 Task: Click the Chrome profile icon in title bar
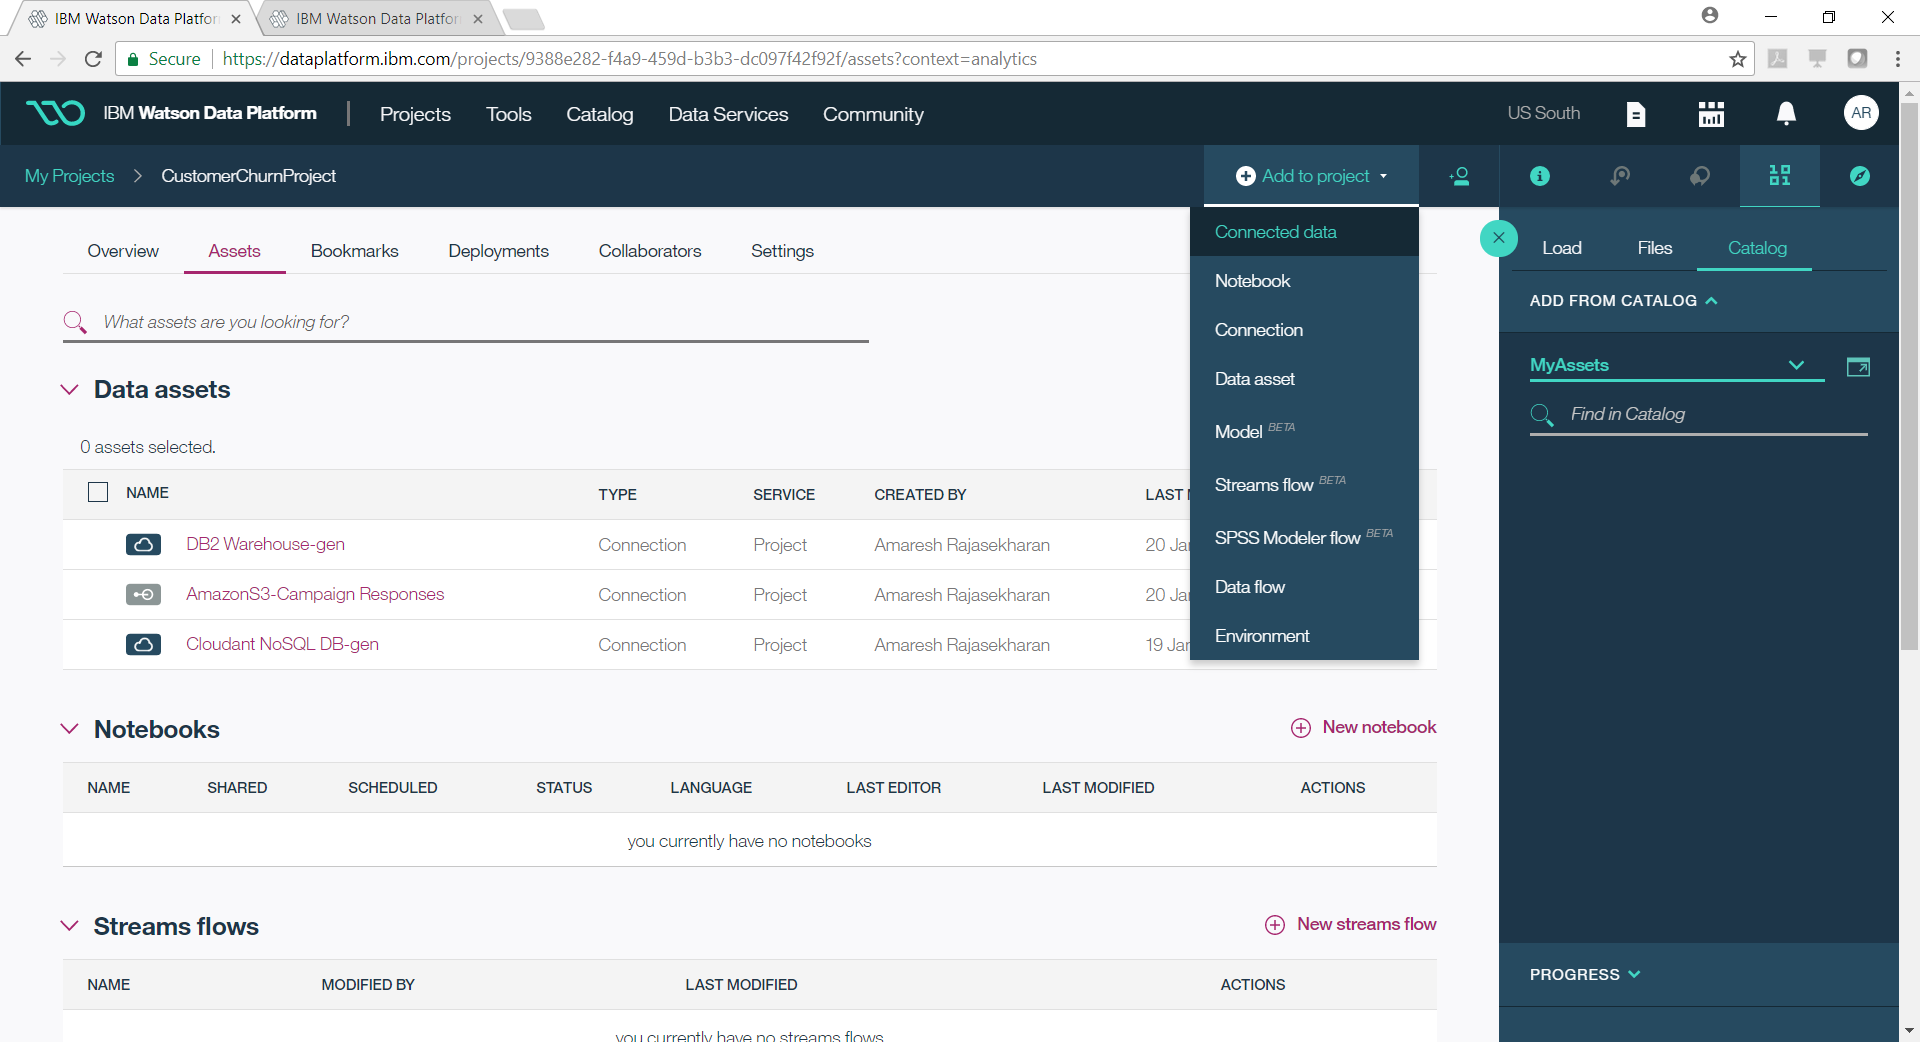1709,16
